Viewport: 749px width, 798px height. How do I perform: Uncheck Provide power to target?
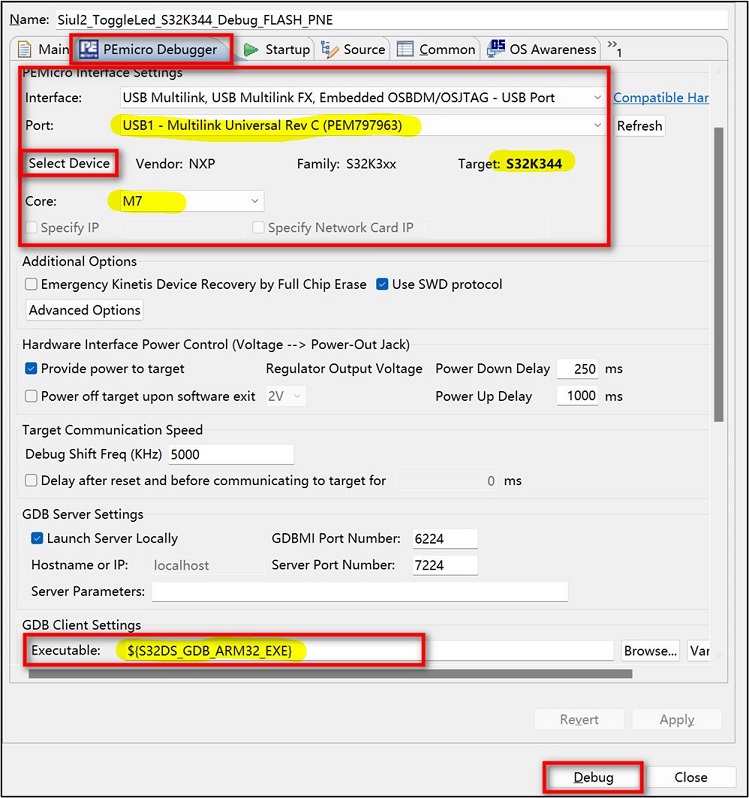(x=32, y=368)
